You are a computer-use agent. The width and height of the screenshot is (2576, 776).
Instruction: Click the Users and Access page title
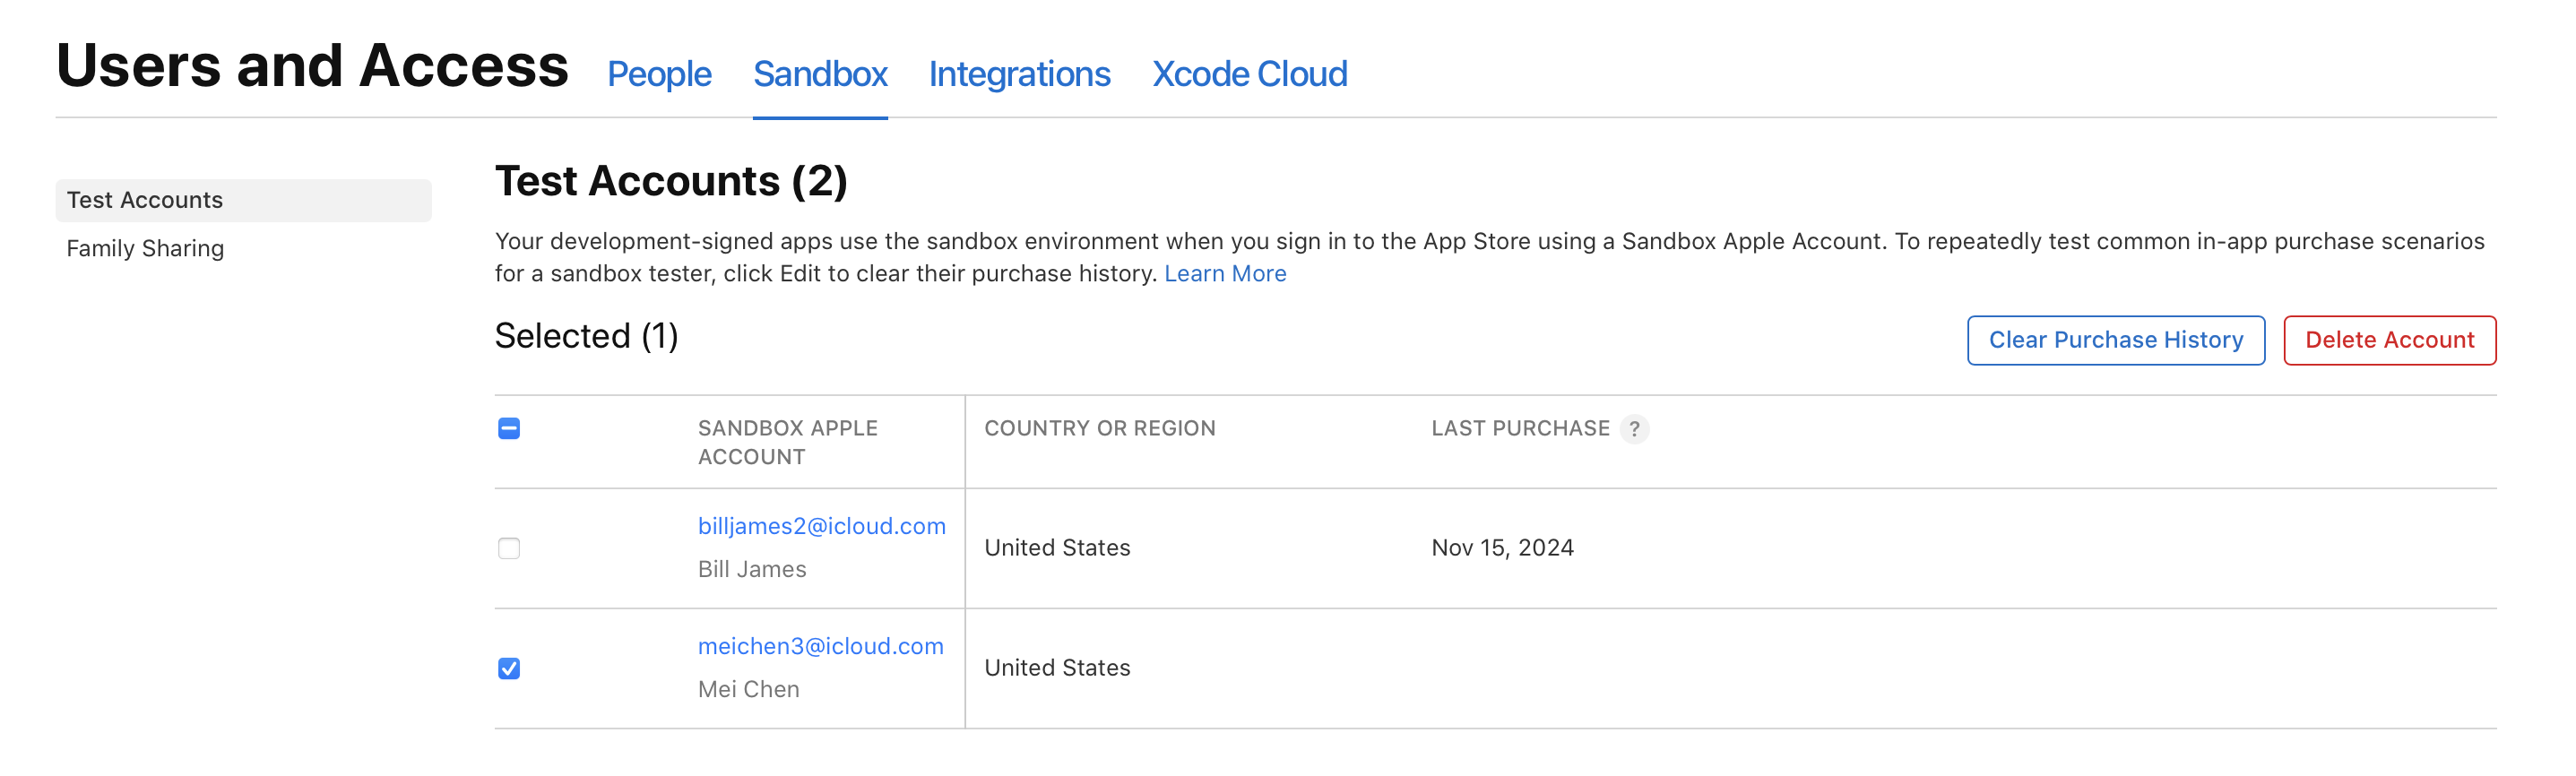pyautogui.click(x=312, y=66)
